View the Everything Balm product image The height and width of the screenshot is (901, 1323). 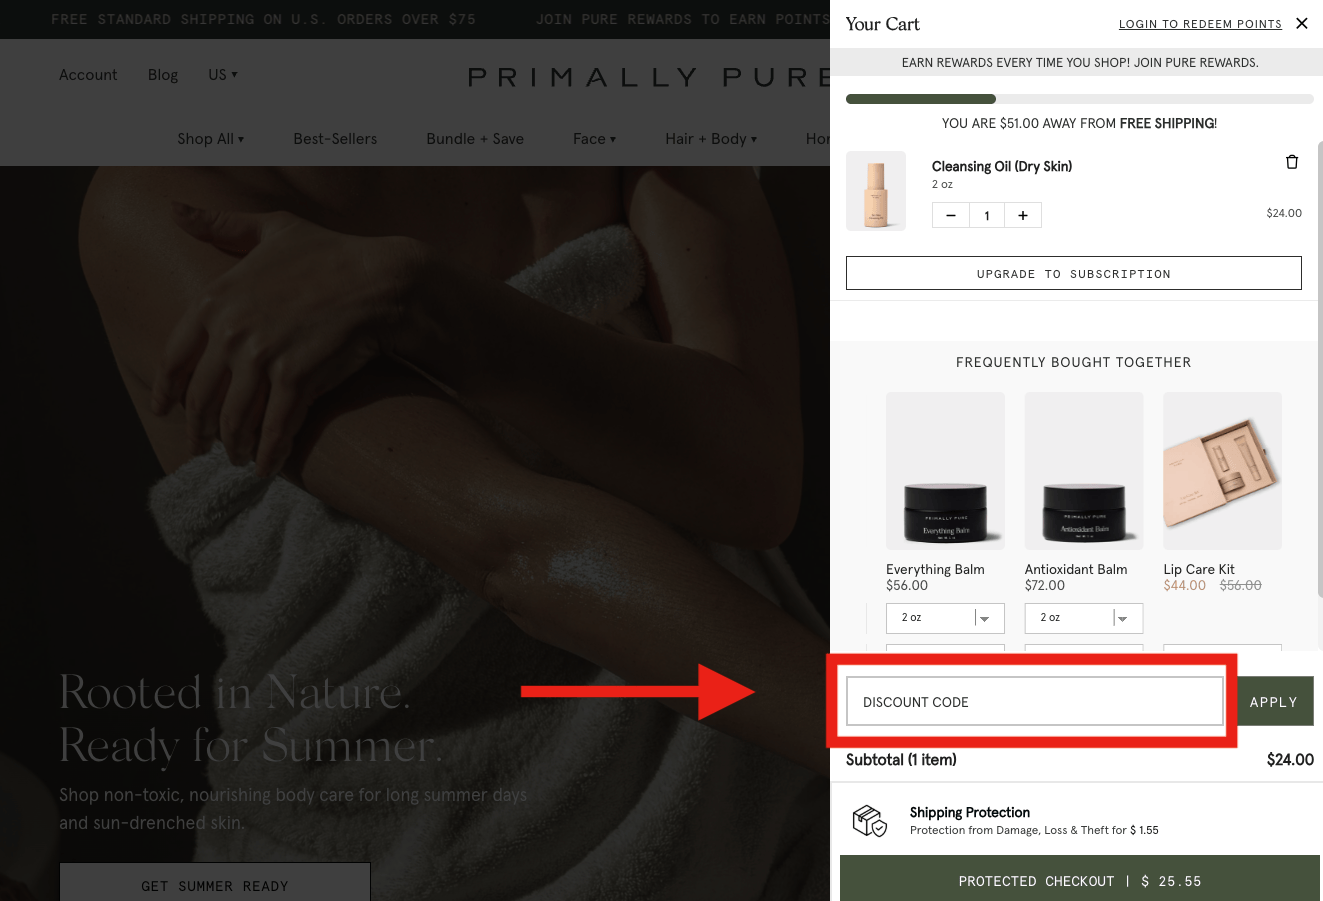click(x=945, y=470)
